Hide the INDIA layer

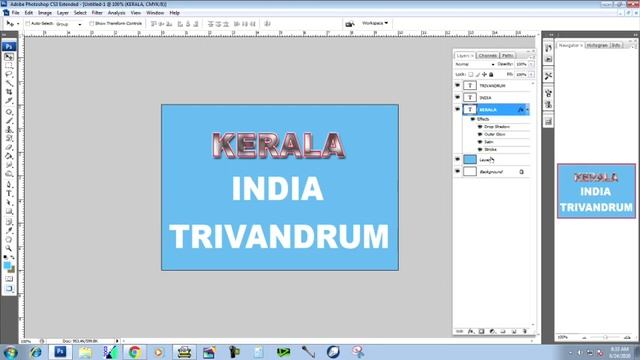point(458,97)
